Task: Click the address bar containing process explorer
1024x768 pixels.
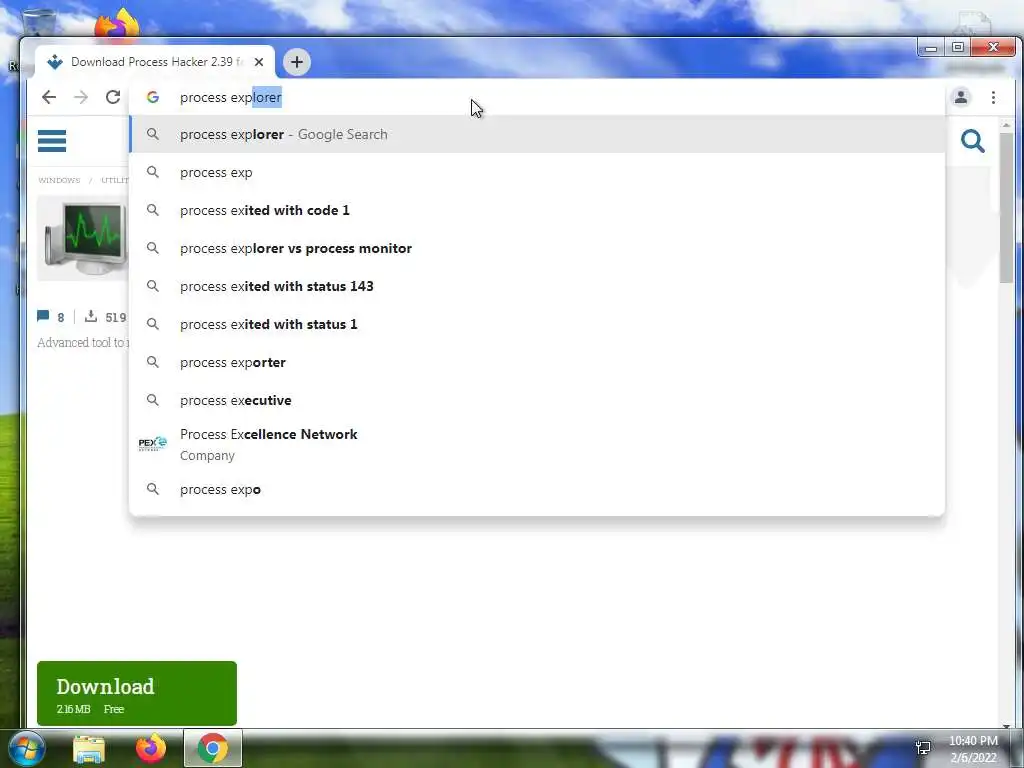Action: [536, 97]
